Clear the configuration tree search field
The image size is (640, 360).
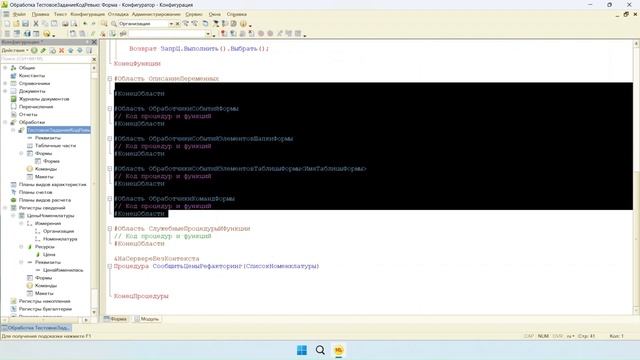pyautogui.click(x=94, y=59)
